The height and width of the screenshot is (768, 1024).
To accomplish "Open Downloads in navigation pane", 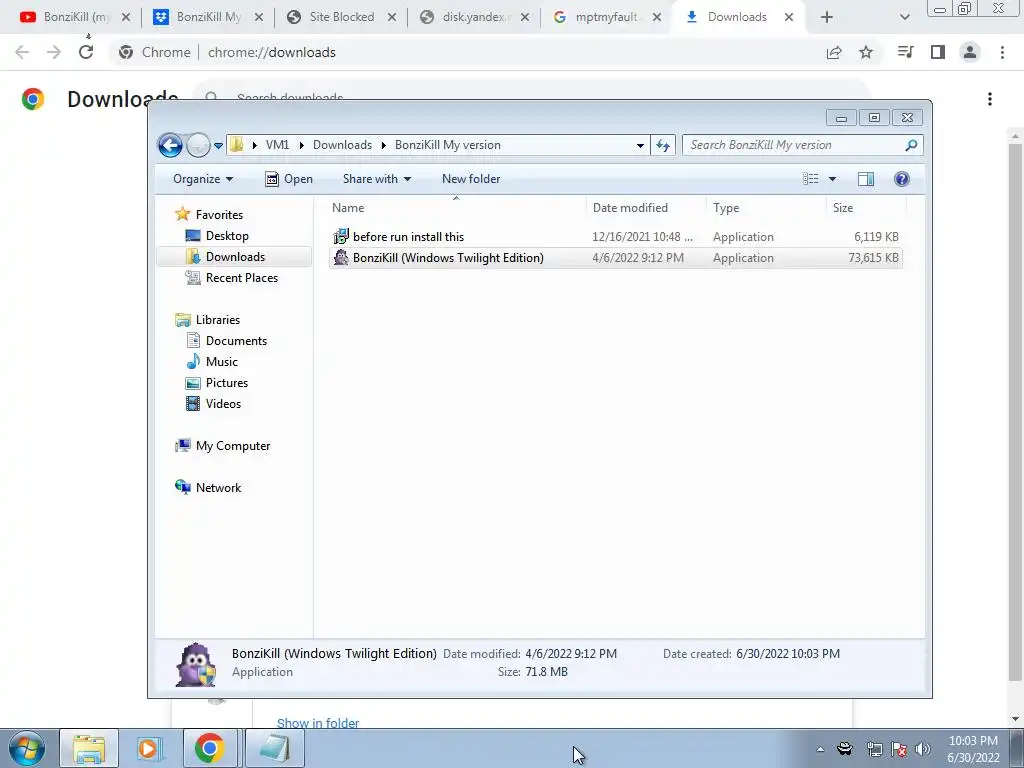I will [x=235, y=257].
